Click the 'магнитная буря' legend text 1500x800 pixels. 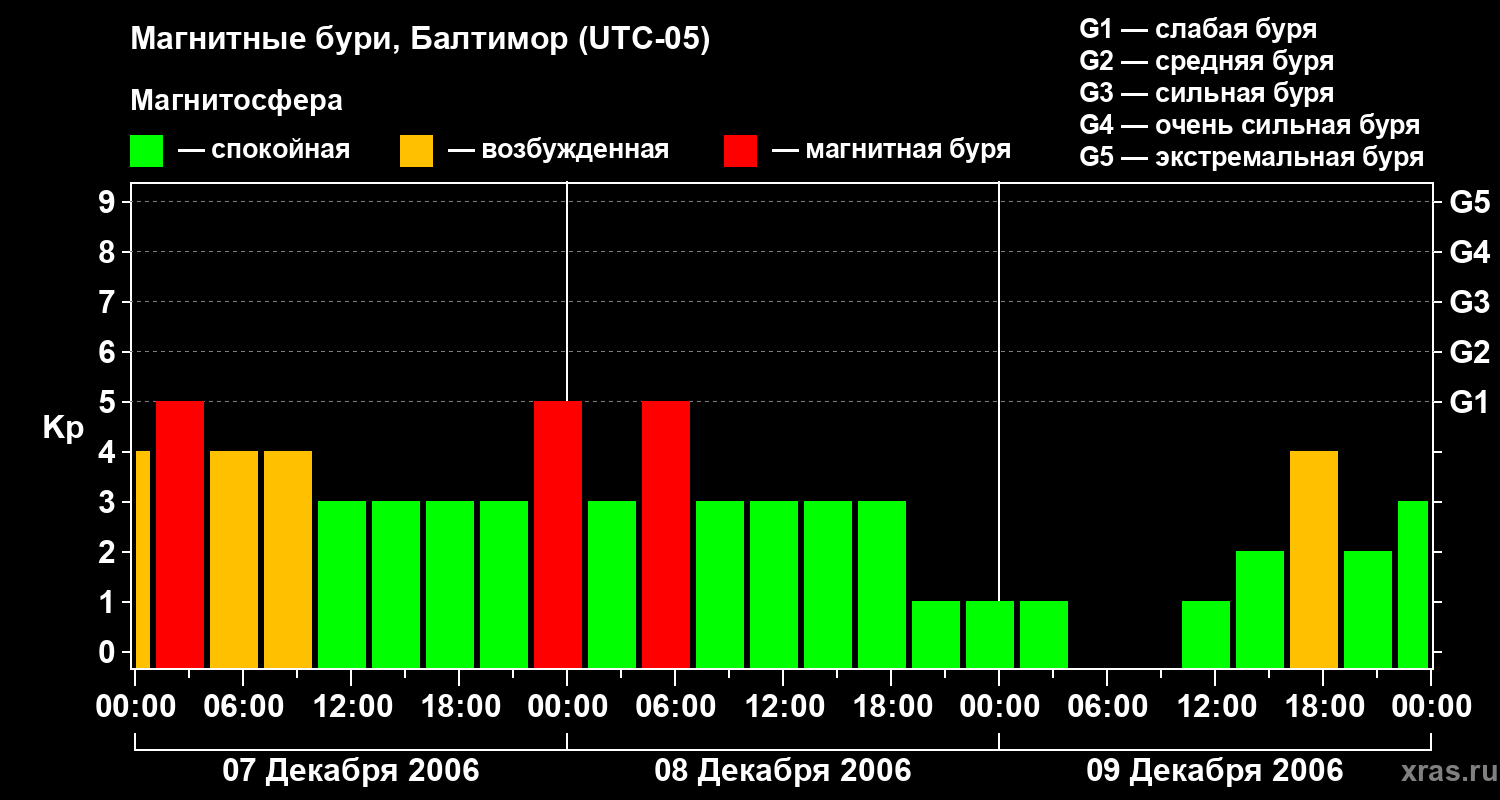(908, 150)
